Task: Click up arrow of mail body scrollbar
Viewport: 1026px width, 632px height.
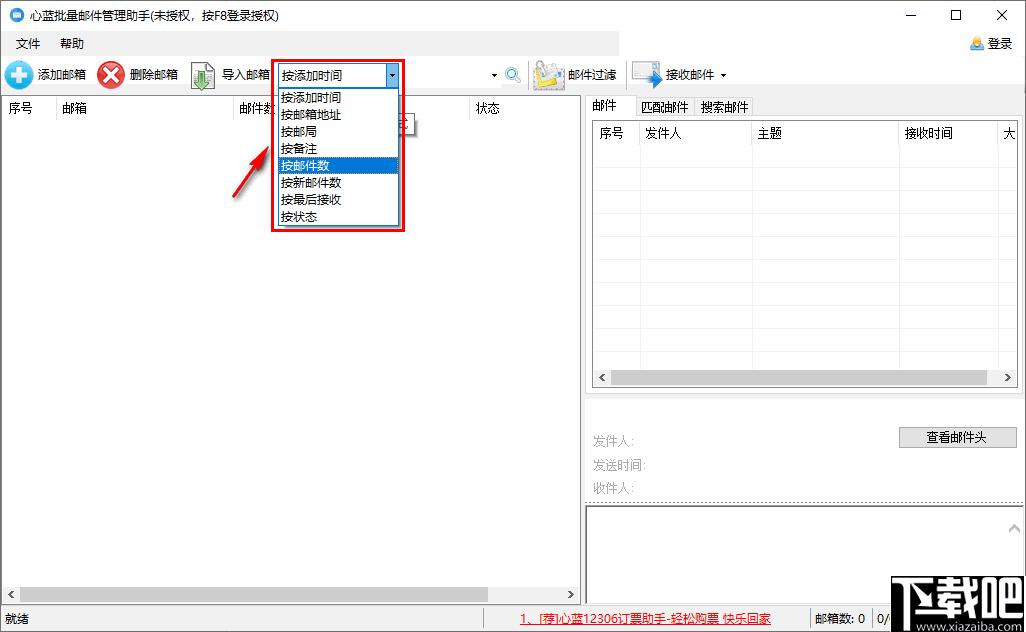Action: click(x=1014, y=529)
